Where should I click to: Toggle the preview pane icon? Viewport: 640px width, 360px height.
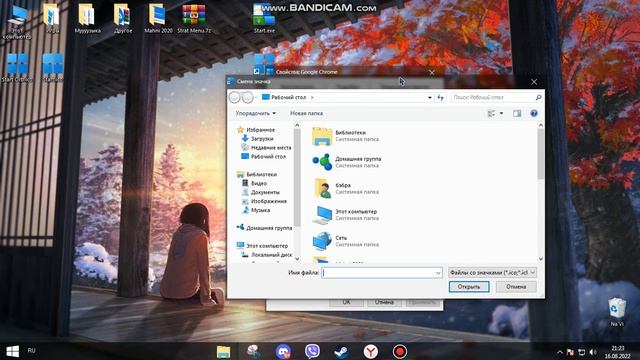pyautogui.click(x=517, y=113)
